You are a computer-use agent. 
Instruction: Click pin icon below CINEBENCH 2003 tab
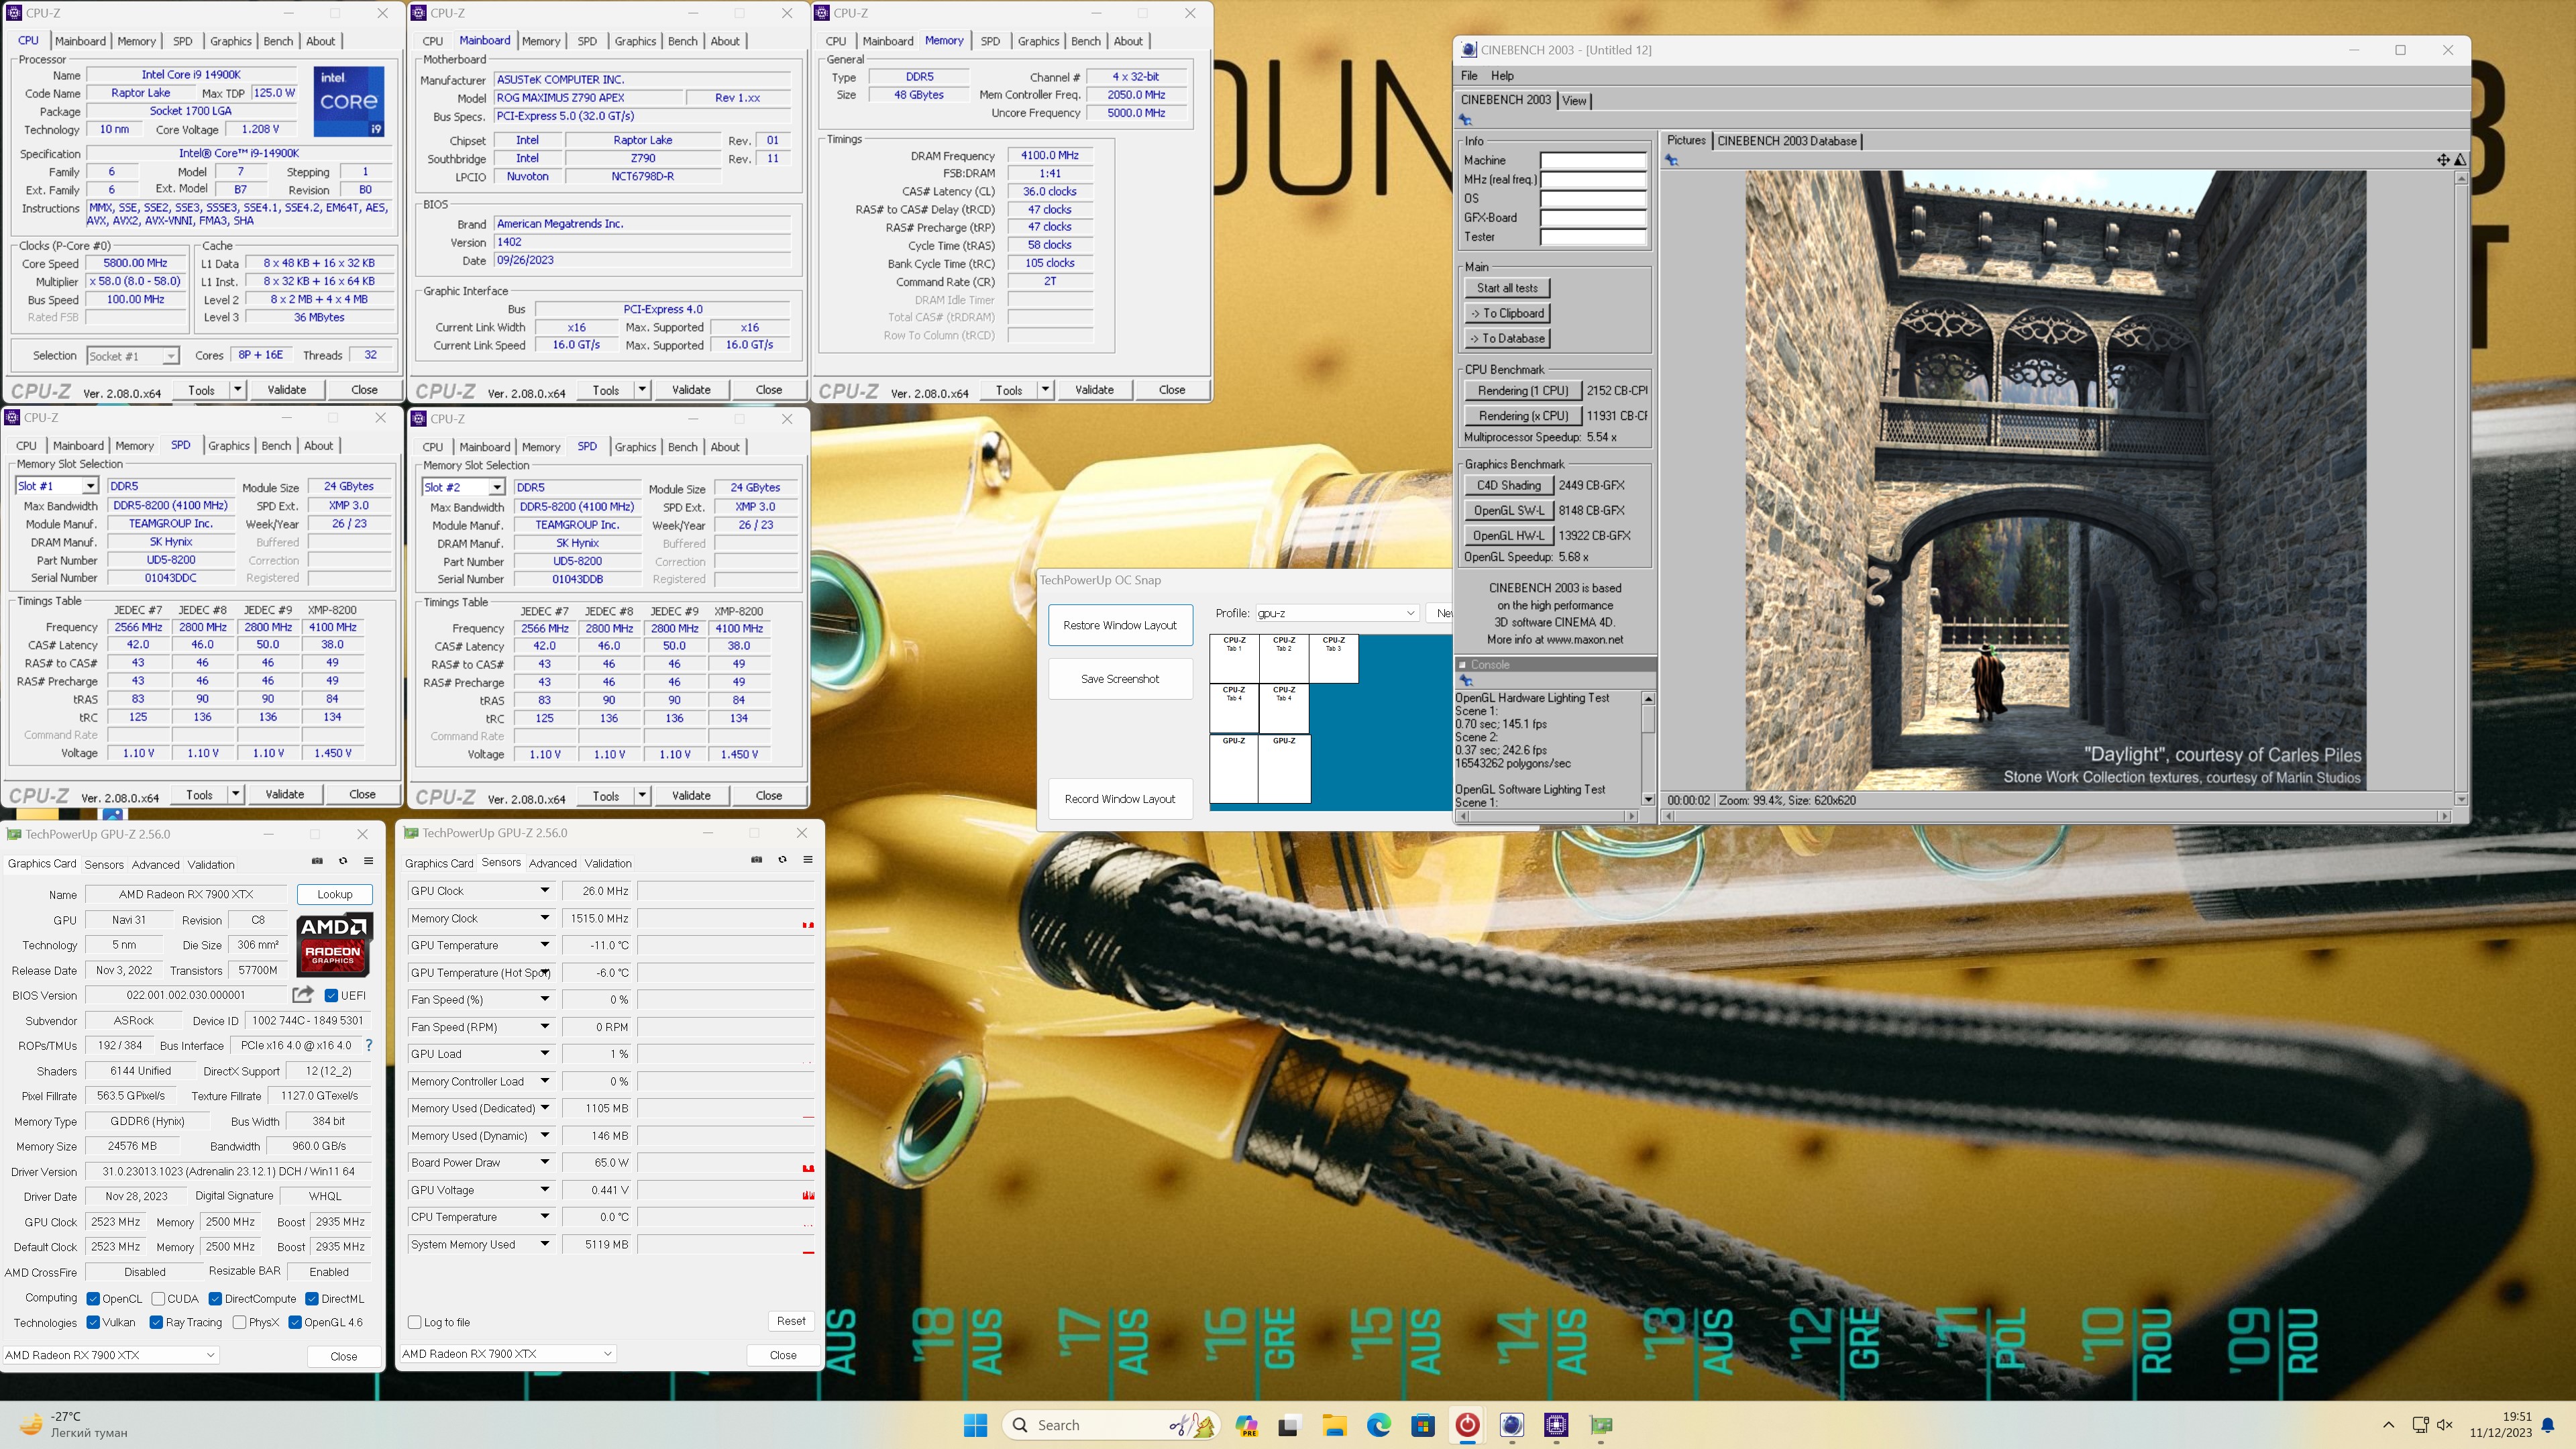pos(1466,120)
